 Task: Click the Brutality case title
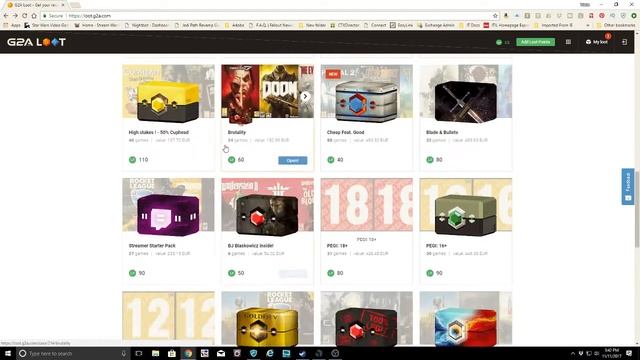237,132
